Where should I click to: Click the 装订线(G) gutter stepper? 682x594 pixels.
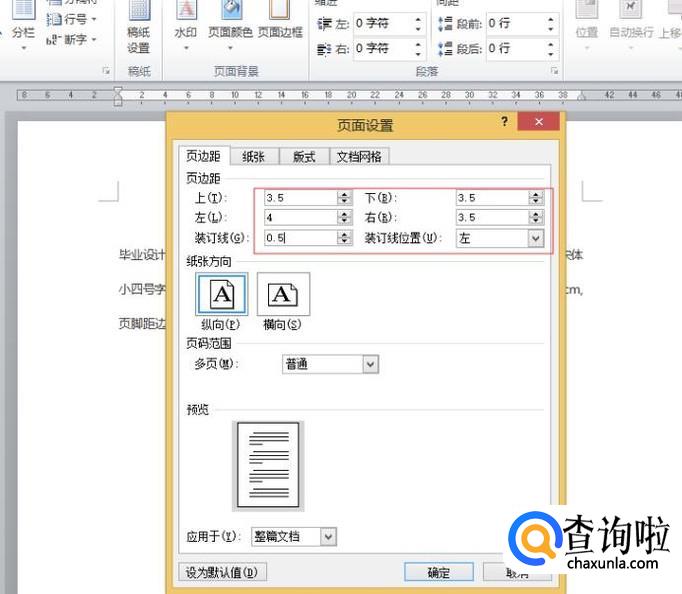point(344,238)
